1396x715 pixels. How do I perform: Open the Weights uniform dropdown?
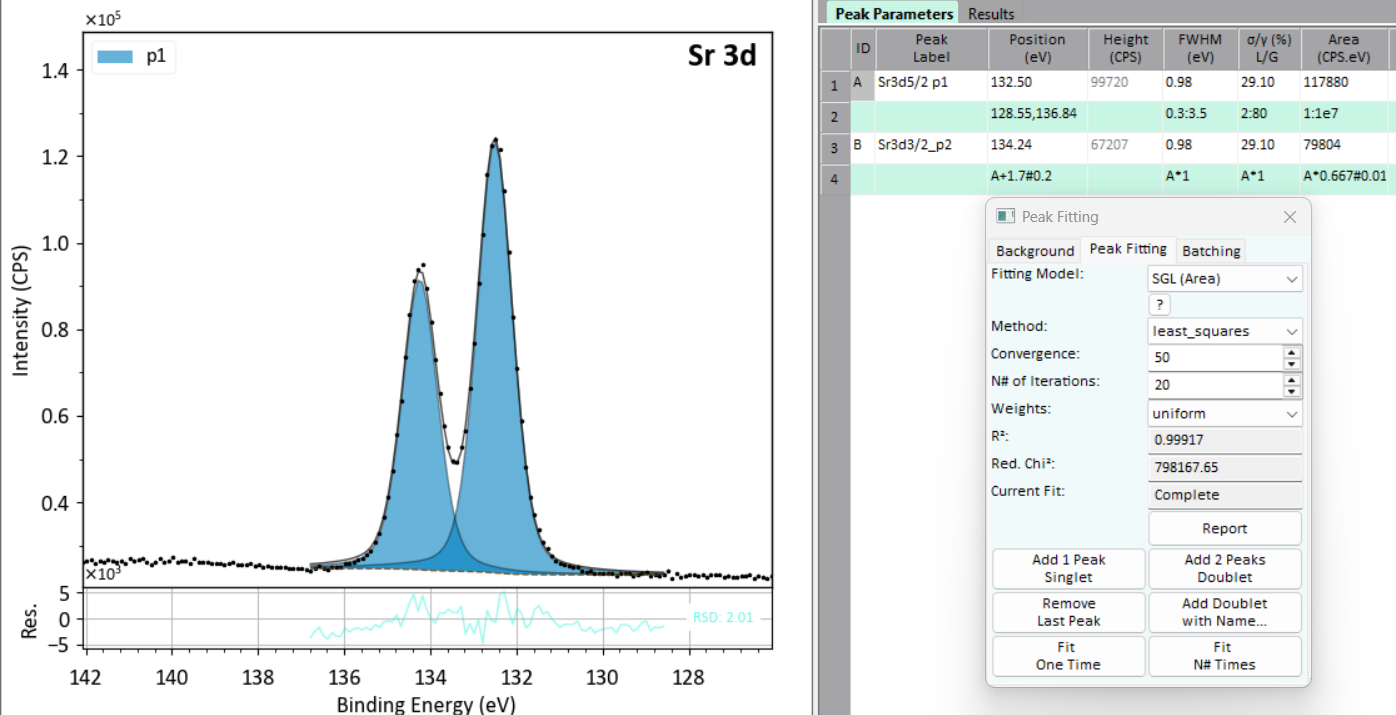[x=1225, y=413]
